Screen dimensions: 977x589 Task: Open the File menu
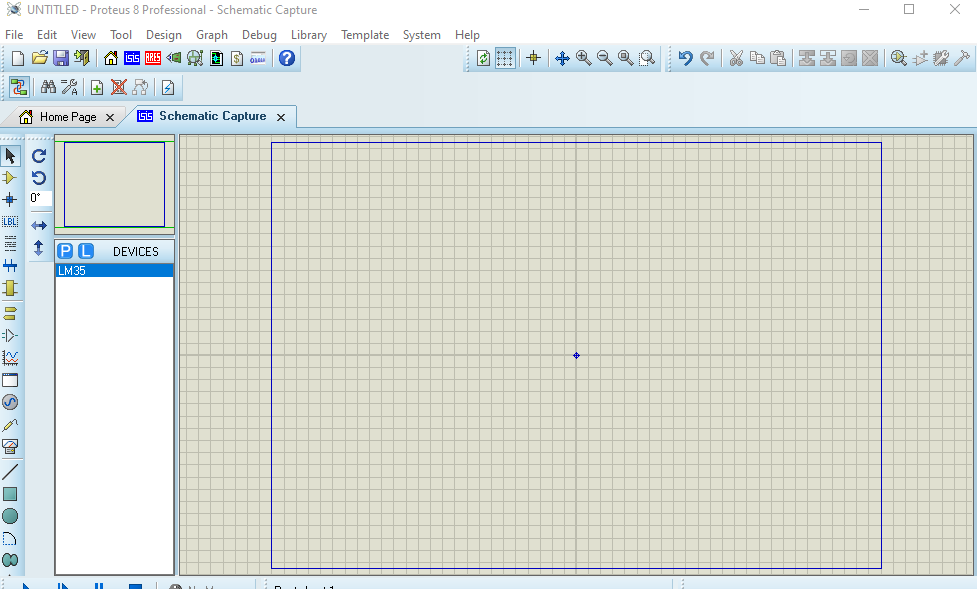pos(14,35)
